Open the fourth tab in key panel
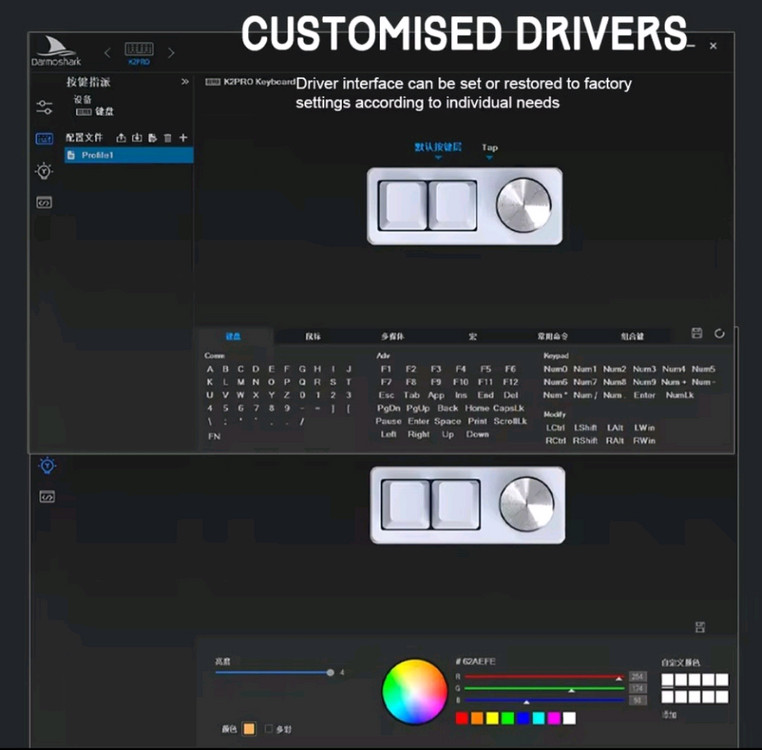 [473, 337]
